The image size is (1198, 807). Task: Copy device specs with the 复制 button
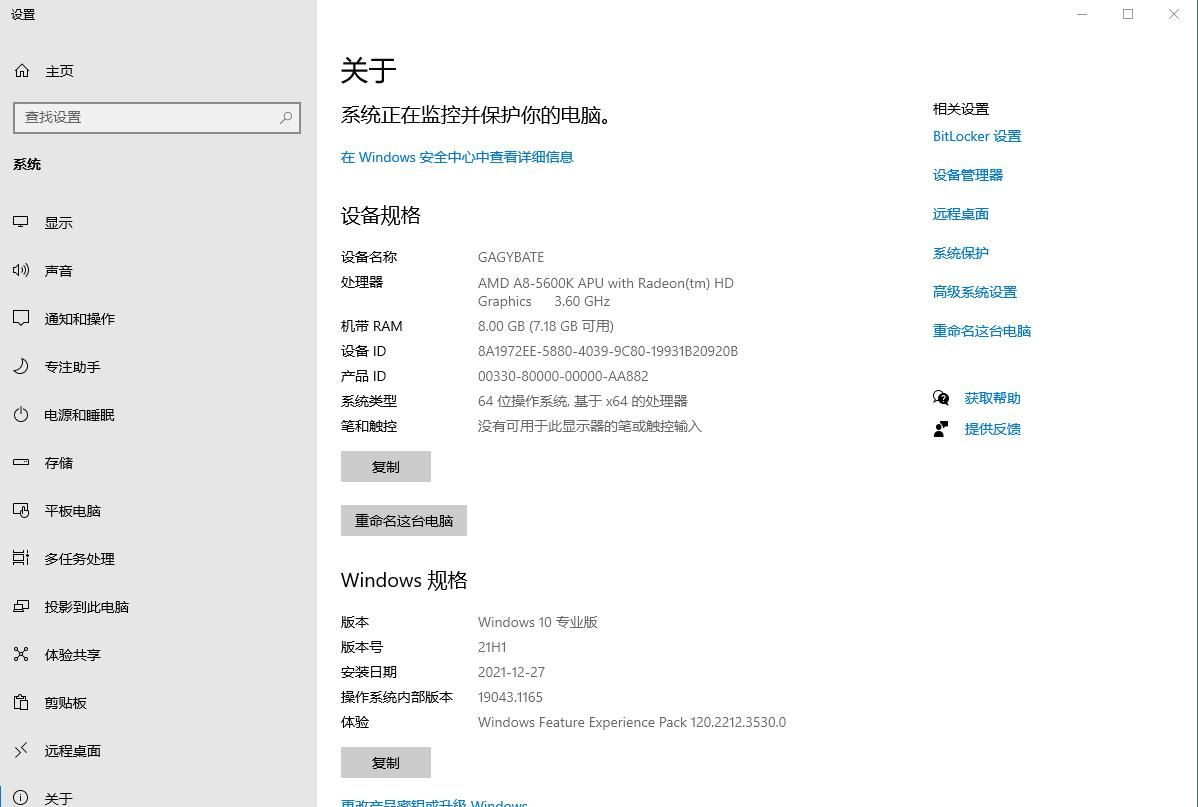[x=385, y=466]
